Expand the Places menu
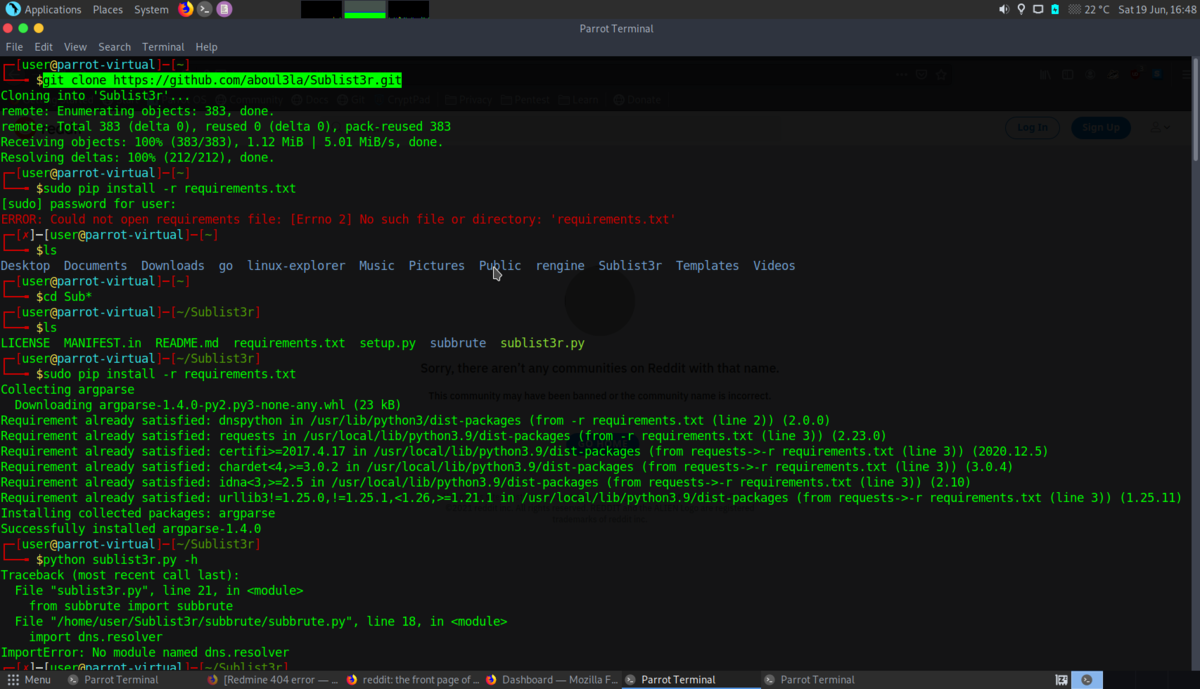1200x689 pixels. coord(108,9)
